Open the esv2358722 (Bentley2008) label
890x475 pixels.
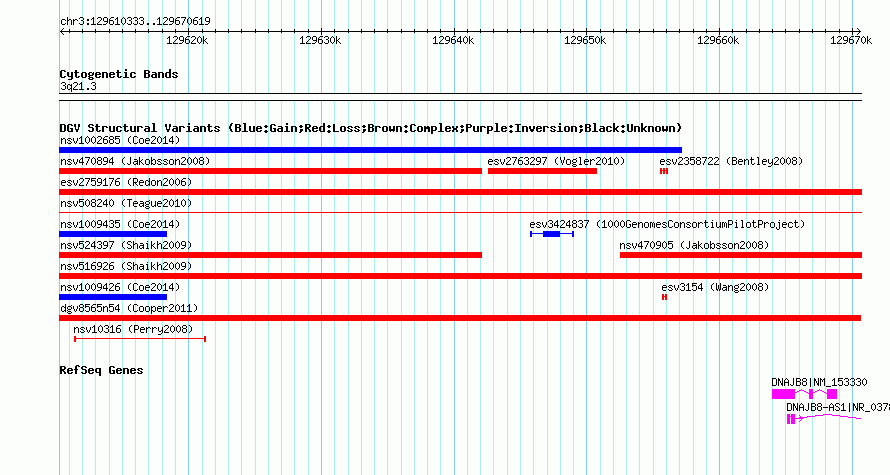(x=731, y=161)
